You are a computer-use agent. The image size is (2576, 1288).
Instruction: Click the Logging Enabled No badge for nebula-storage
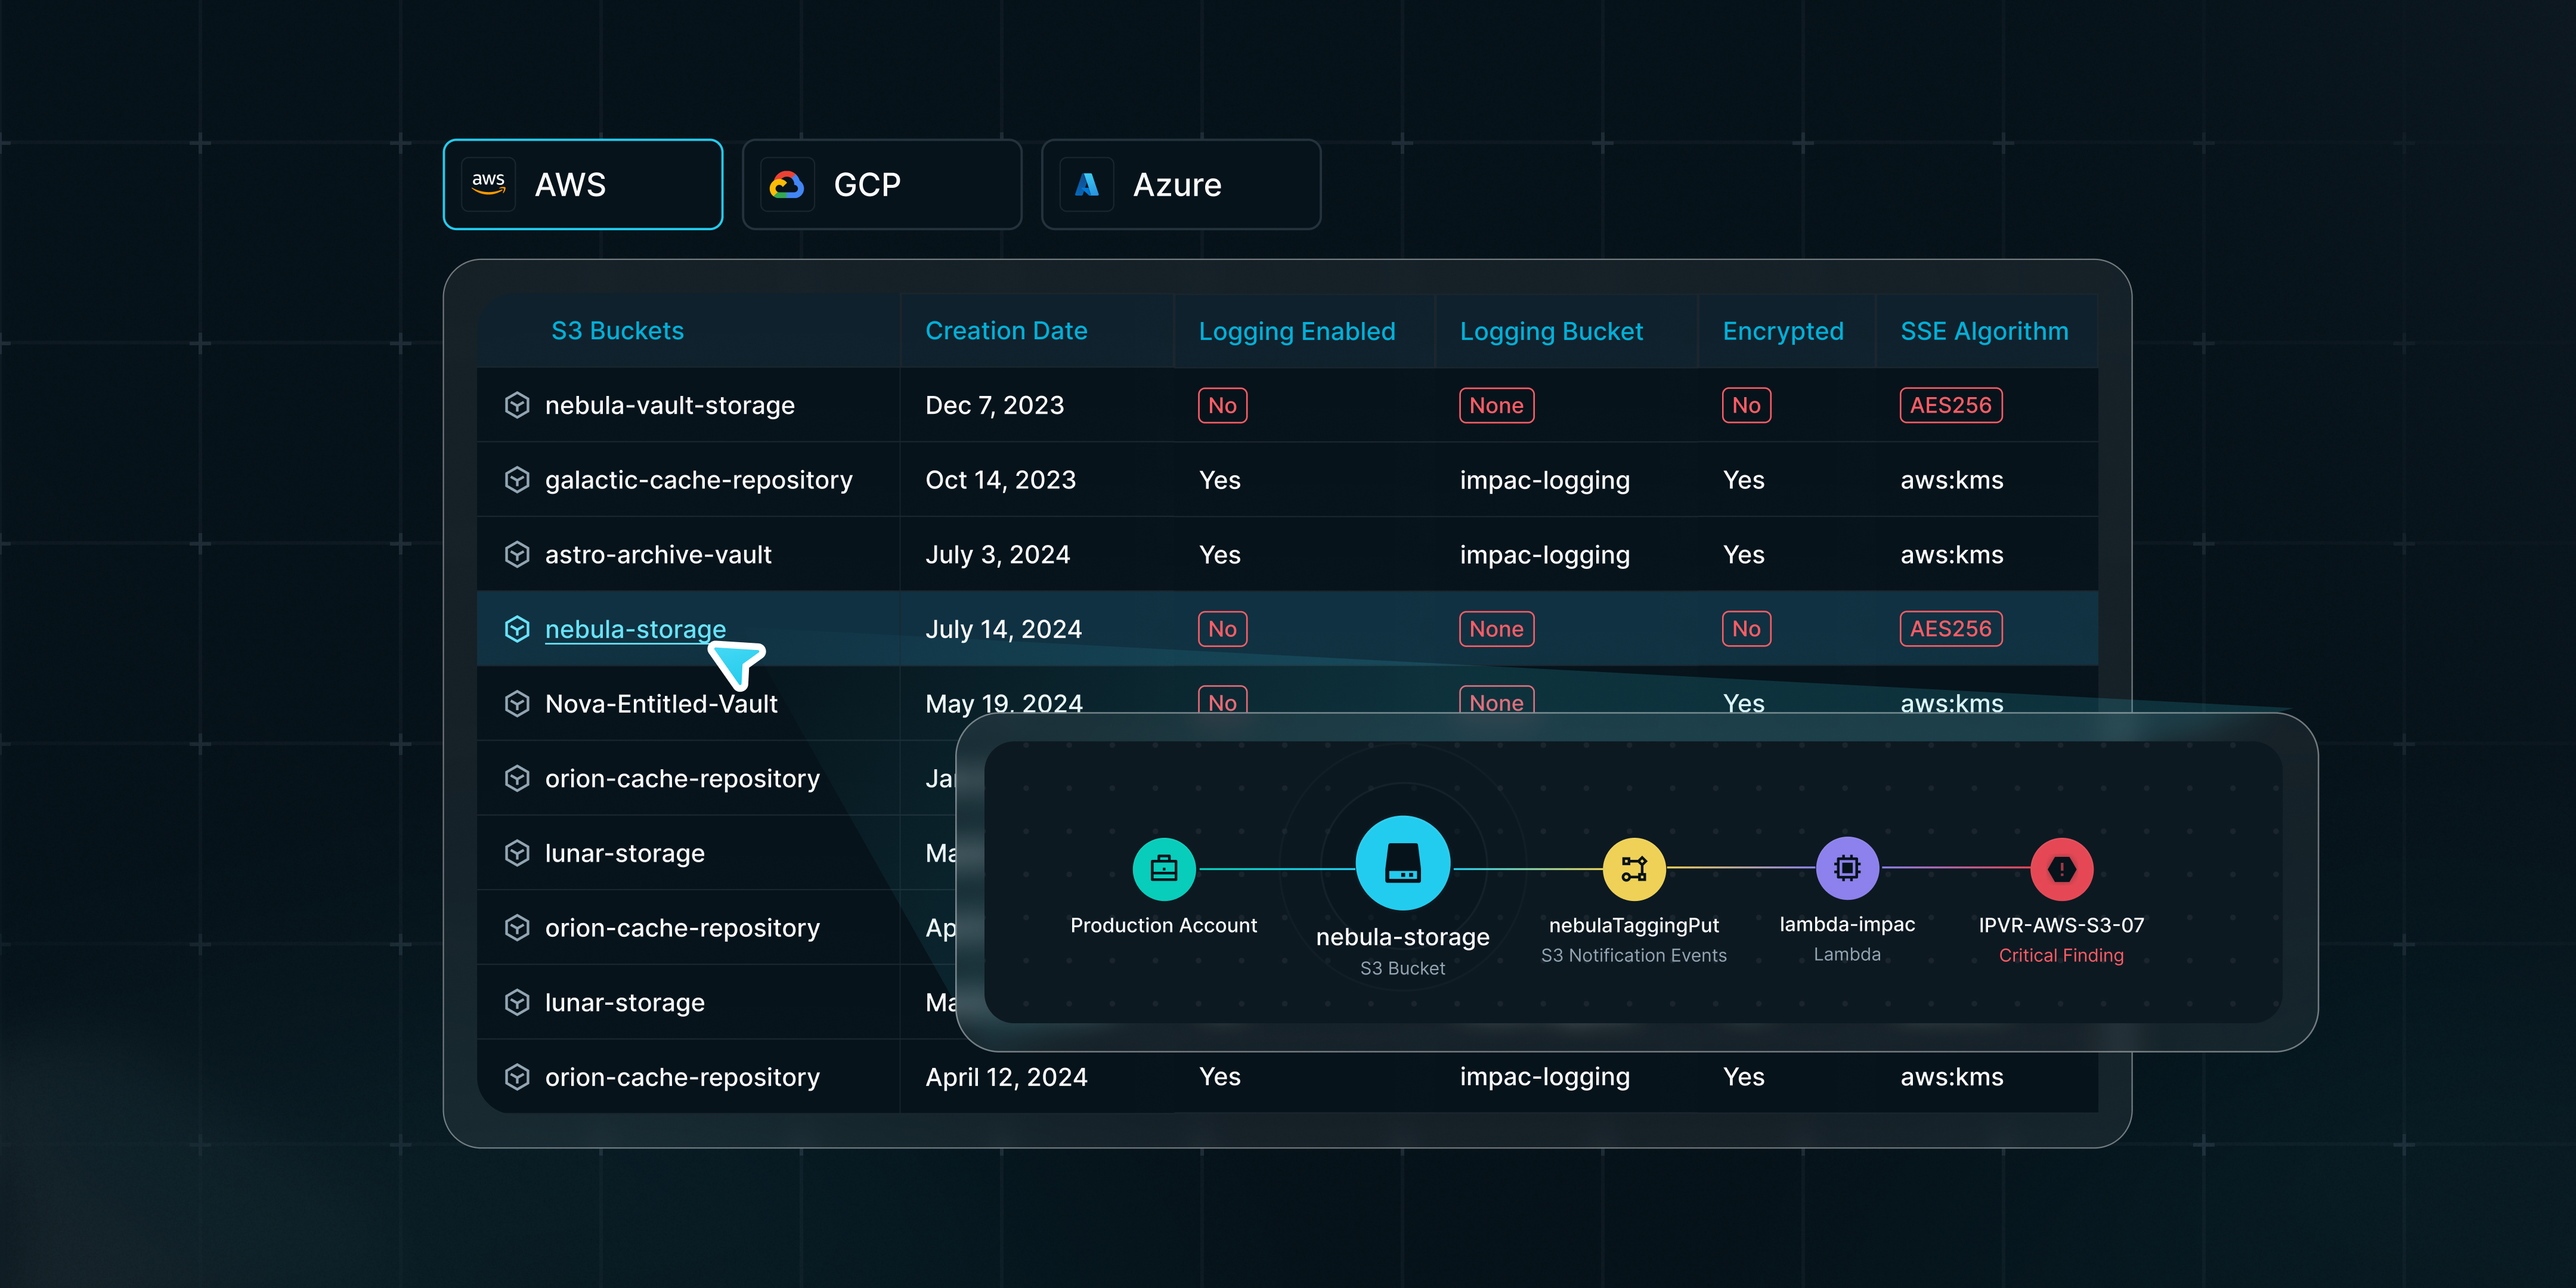point(1222,629)
